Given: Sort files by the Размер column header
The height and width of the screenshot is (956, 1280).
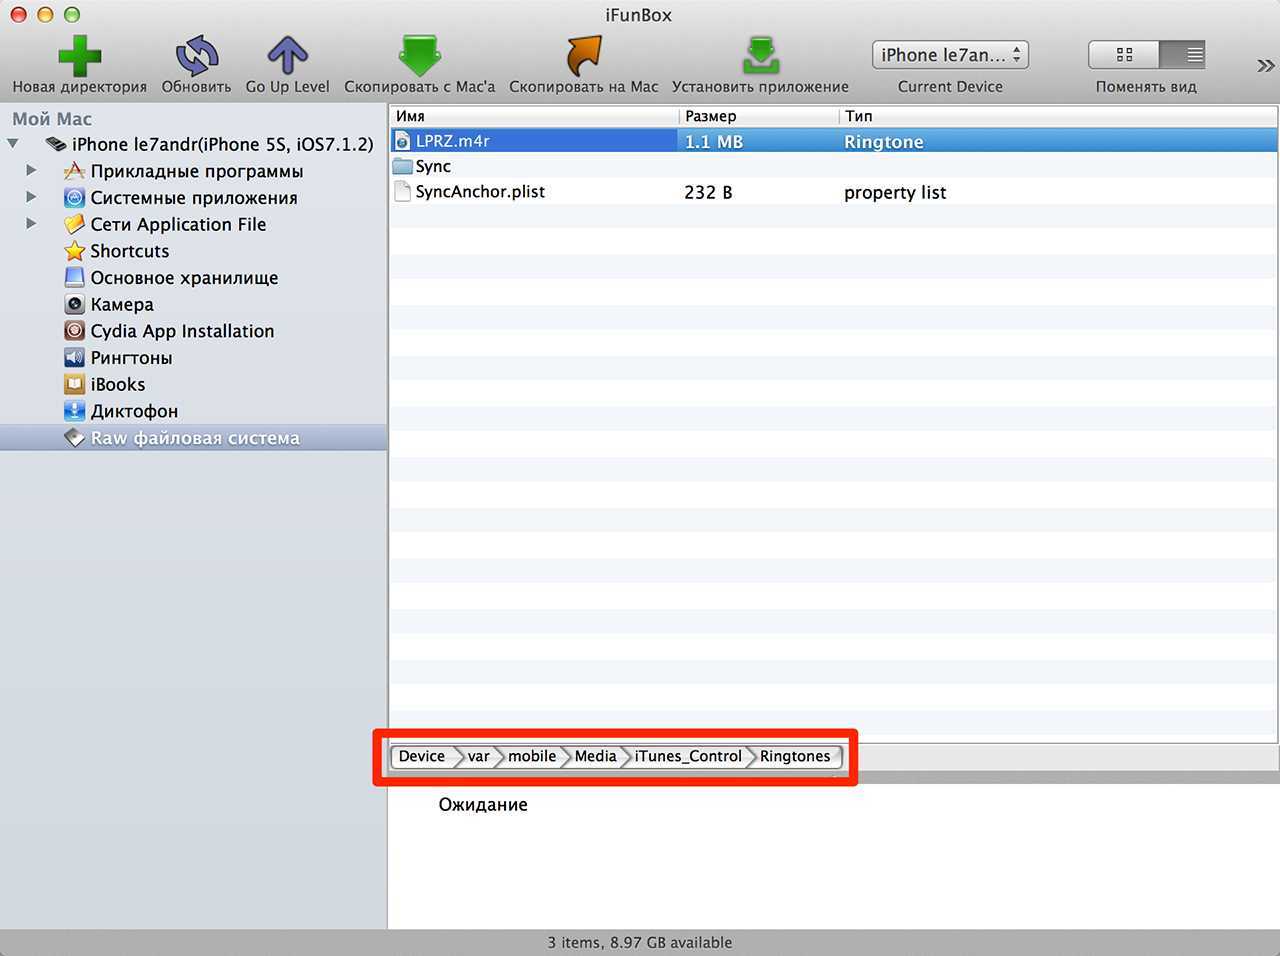Looking at the screenshot, I should (x=759, y=116).
